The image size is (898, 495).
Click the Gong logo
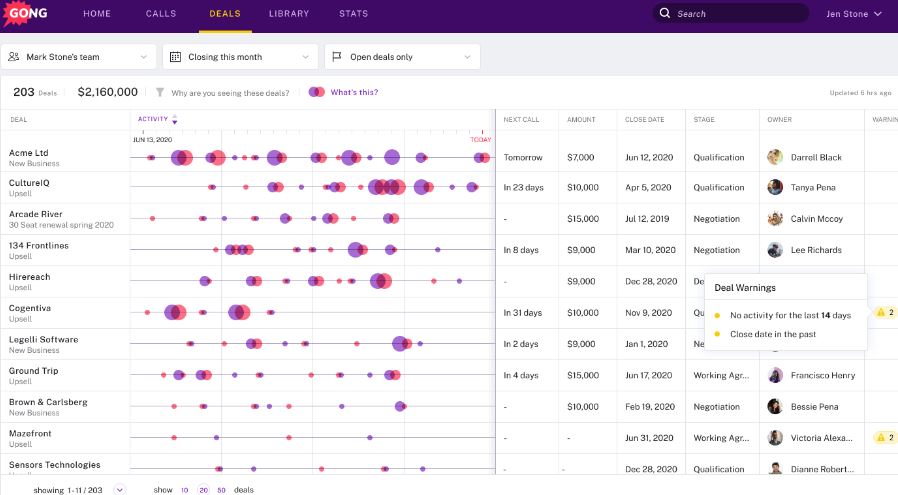(26, 13)
